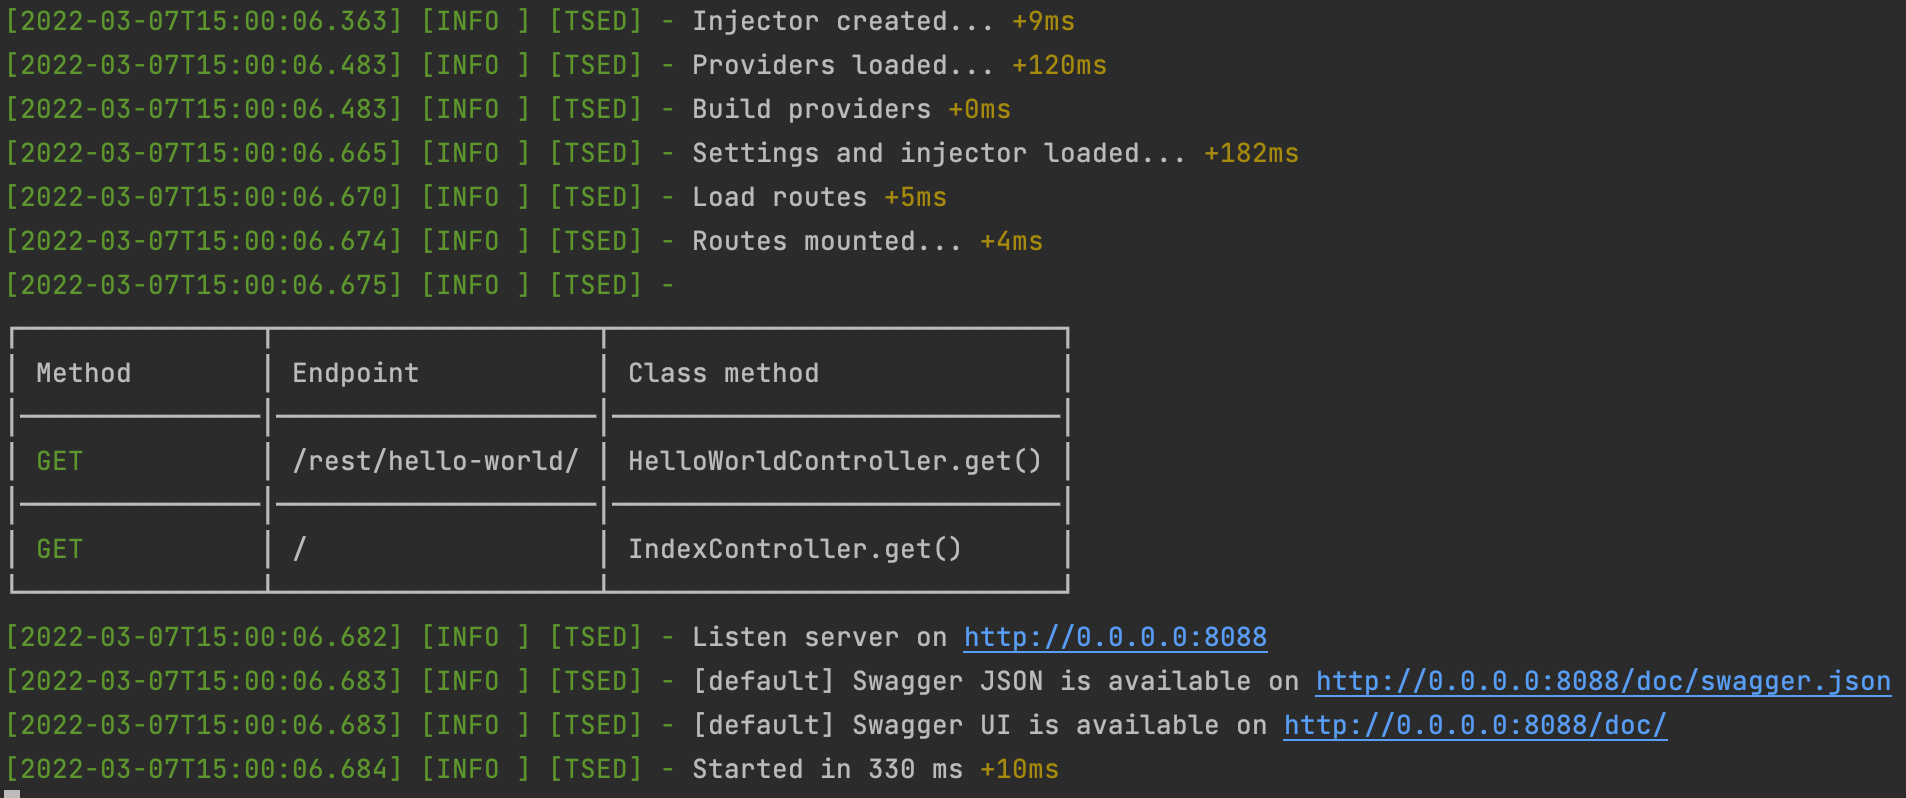1906x798 pixels.
Task: Click the Class method column header
Action: (x=724, y=373)
